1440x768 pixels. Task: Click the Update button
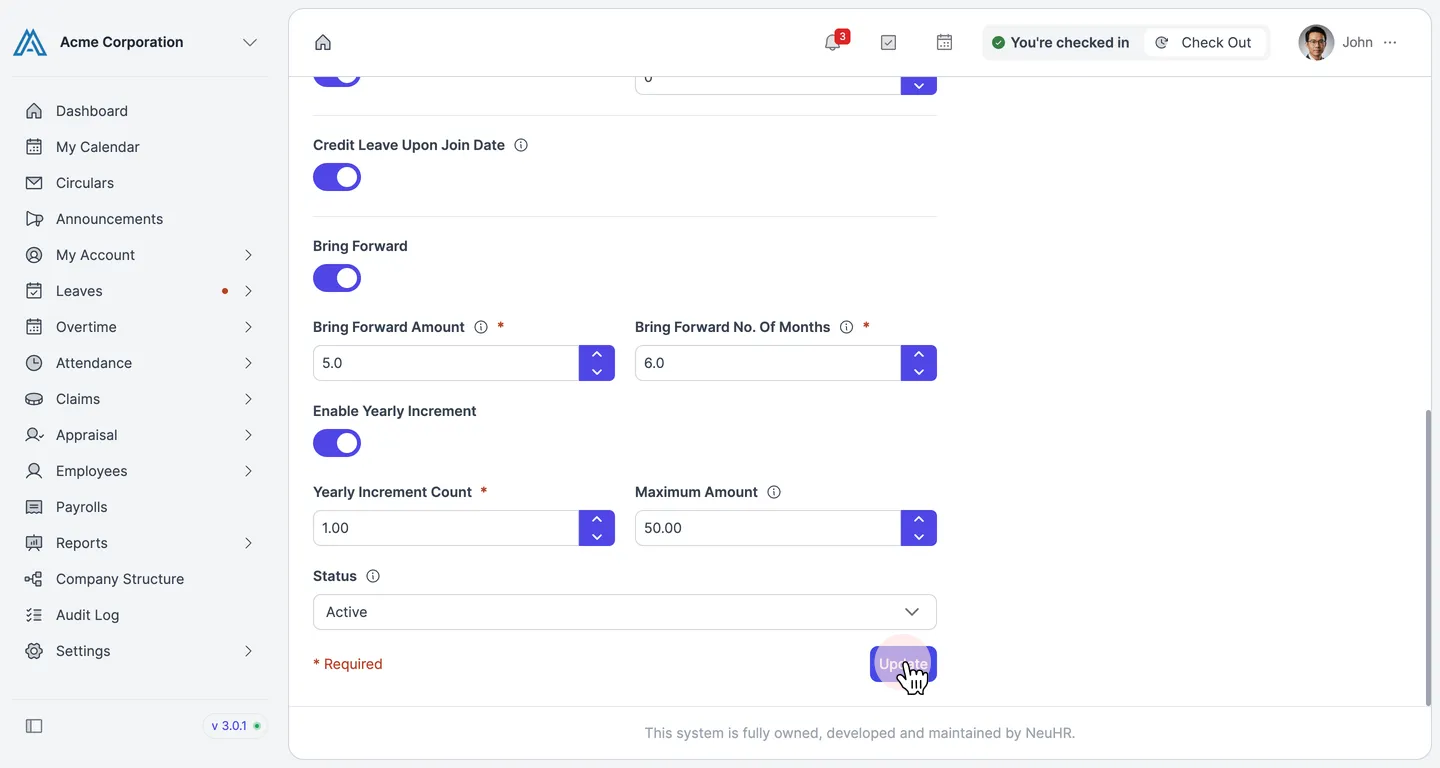(x=903, y=664)
